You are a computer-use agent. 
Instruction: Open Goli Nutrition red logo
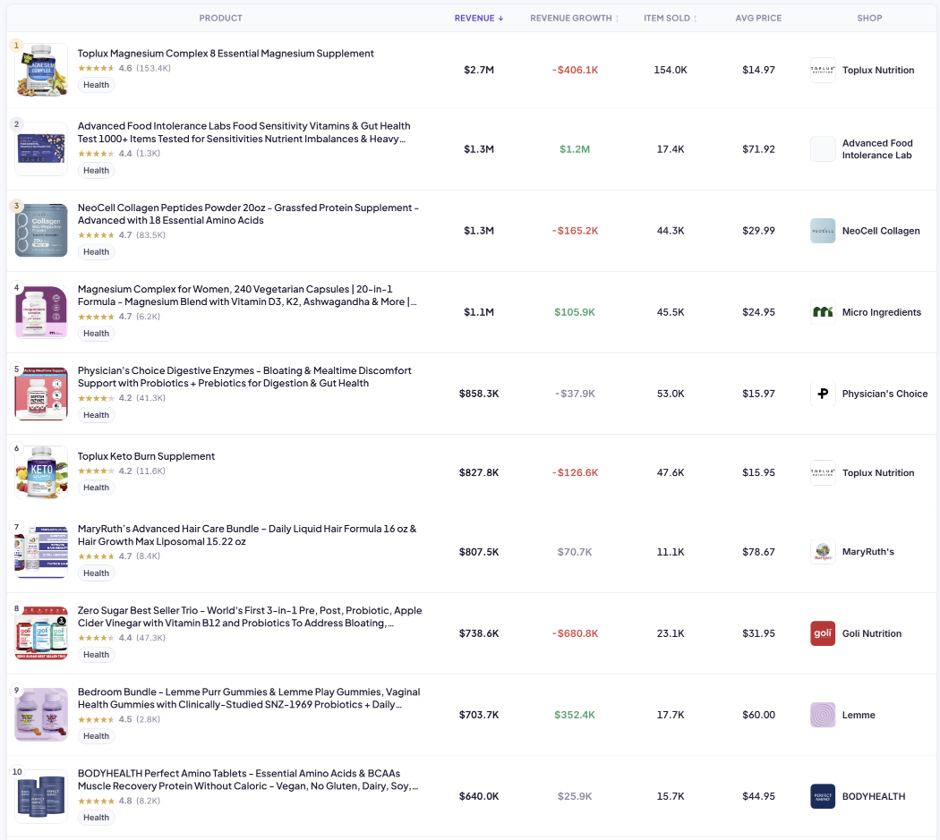pos(822,633)
